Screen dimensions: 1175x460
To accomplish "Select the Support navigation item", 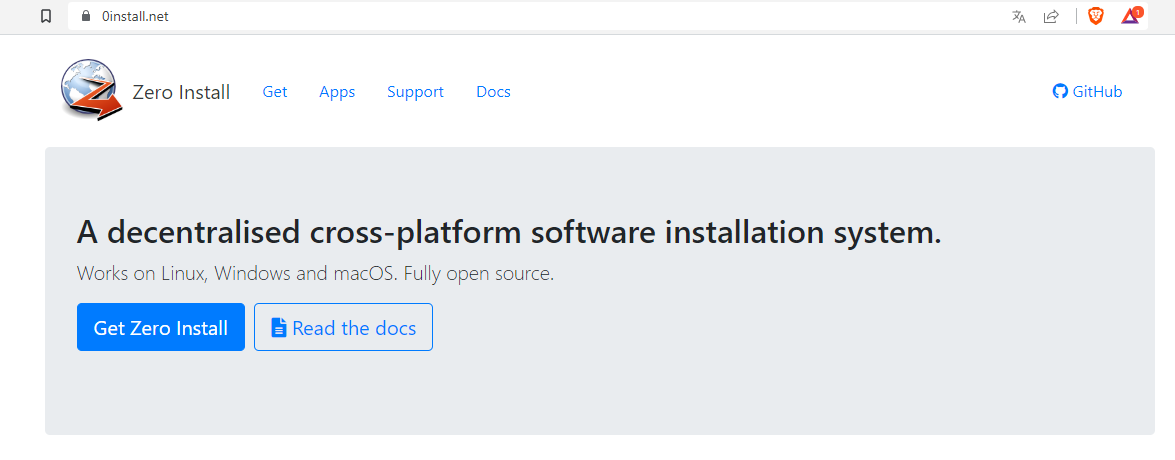I will [x=415, y=92].
